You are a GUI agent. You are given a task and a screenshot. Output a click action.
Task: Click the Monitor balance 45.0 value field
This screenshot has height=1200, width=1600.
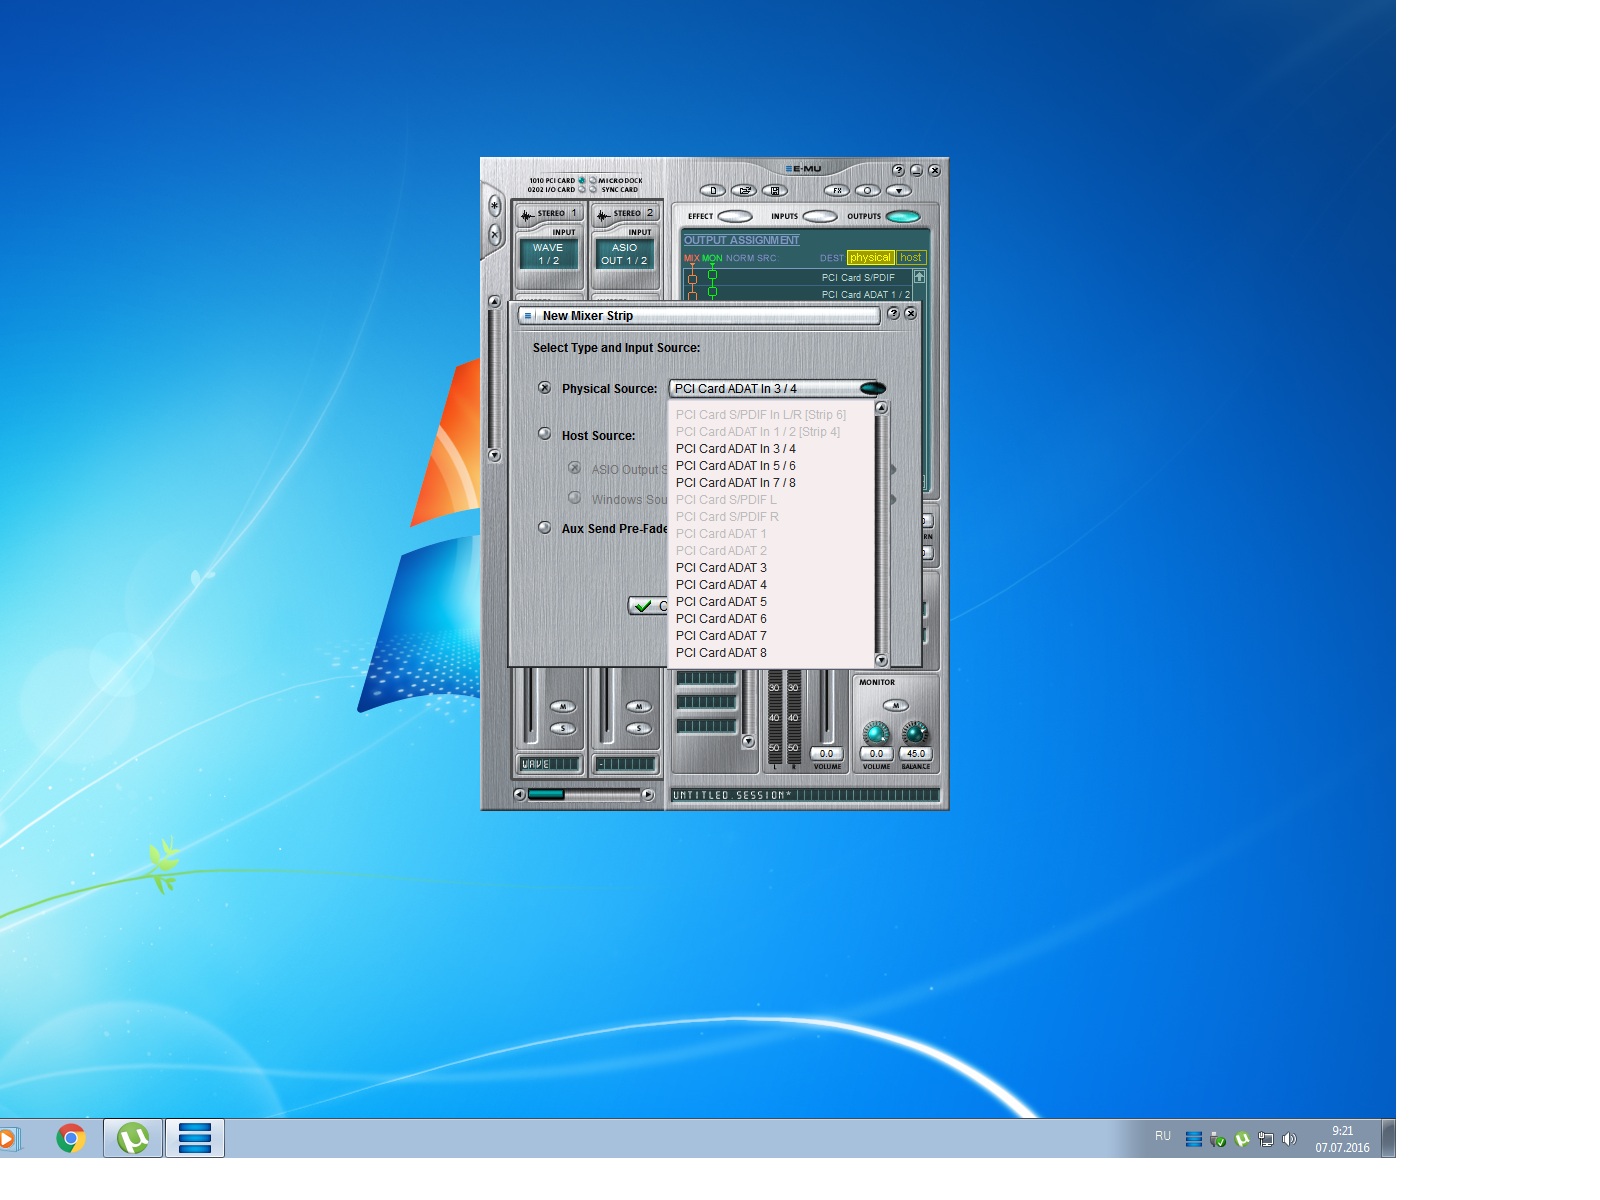pos(916,754)
